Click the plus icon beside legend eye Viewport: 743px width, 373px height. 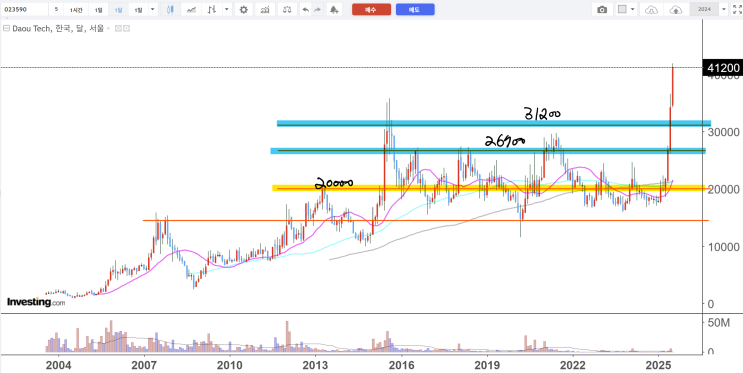pyautogui.click(x=127, y=28)
